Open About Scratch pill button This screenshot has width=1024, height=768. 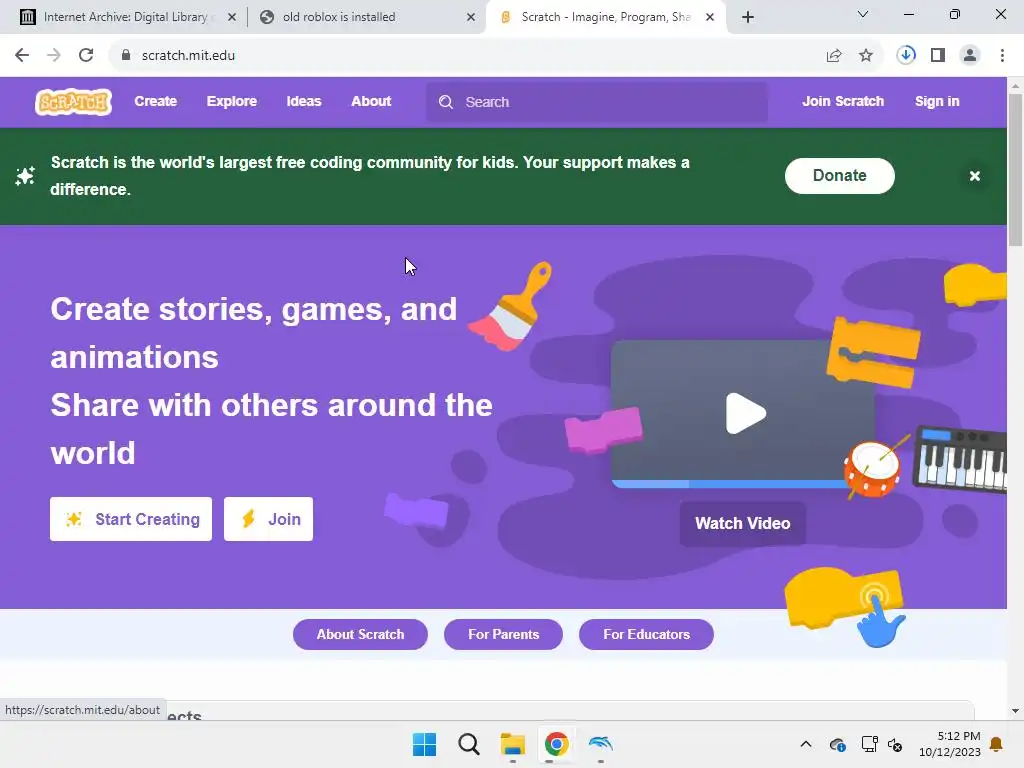(360, 634)
